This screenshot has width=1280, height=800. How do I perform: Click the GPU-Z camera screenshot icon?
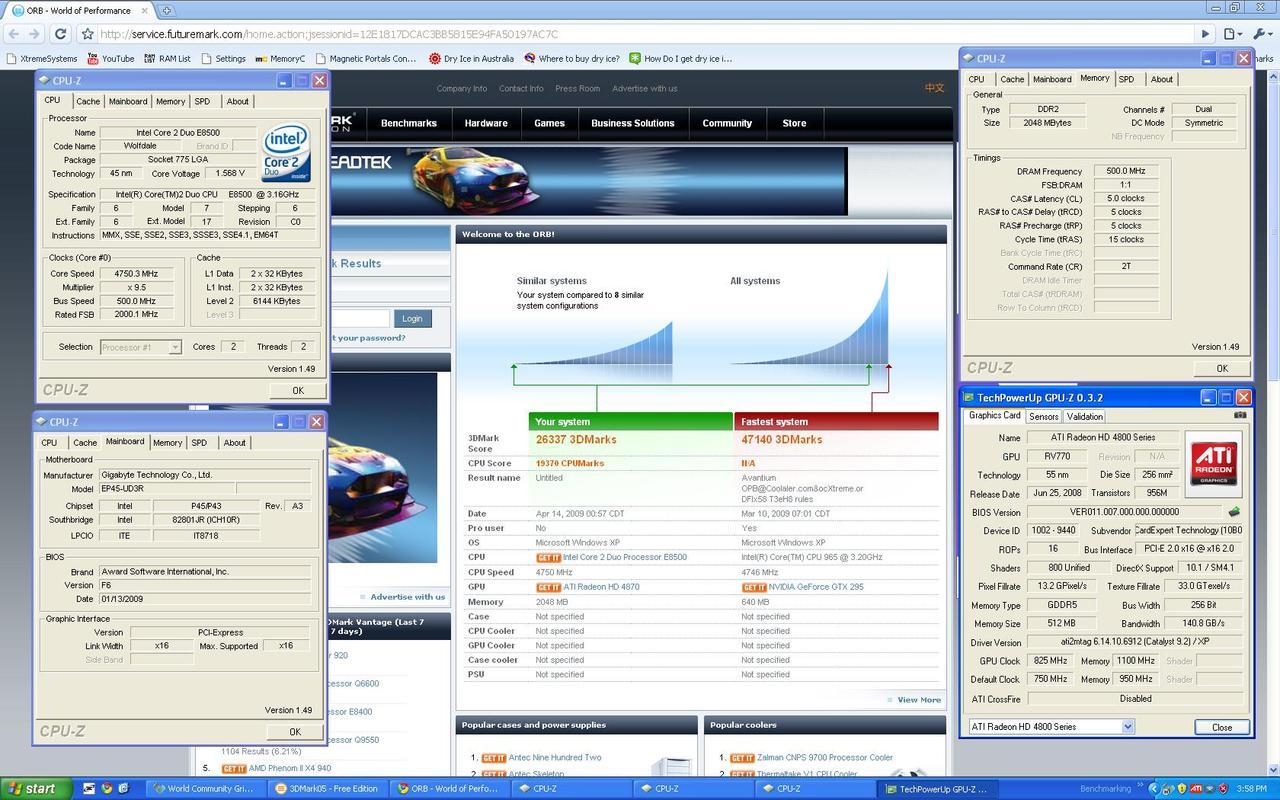pyautogui.click(x=1240, y=416)
